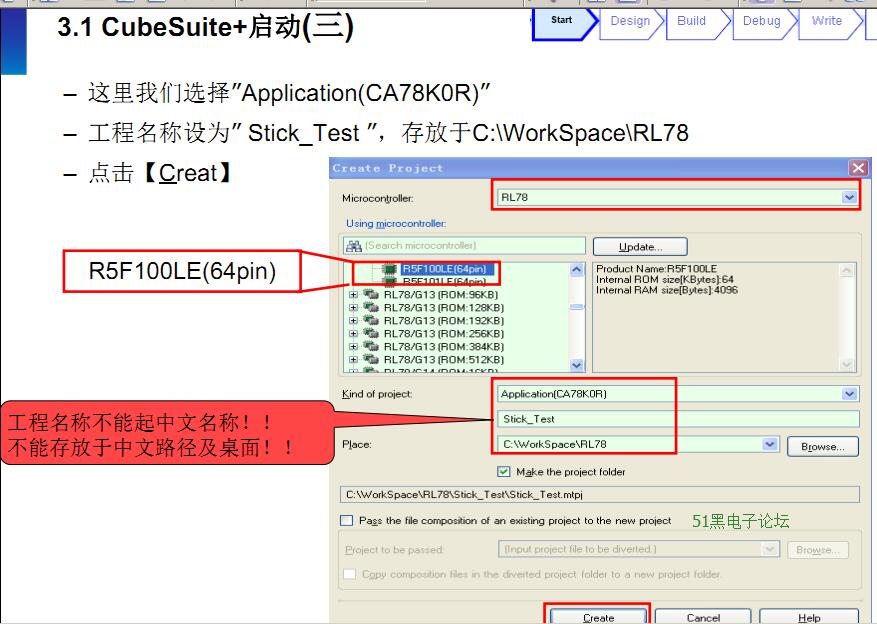Open the Kind of project dropdown
This screenshot has width=877, height=624.
pos(849,394)
